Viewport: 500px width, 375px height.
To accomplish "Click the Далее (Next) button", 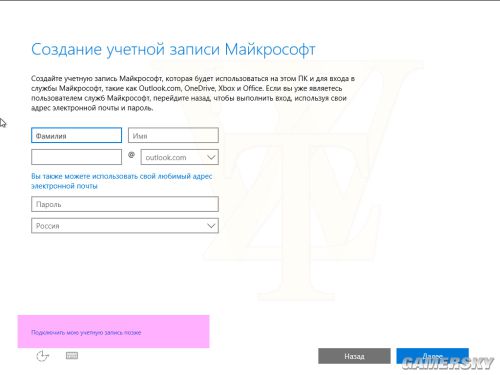I will pyautogui.click(x=433, y=356).
